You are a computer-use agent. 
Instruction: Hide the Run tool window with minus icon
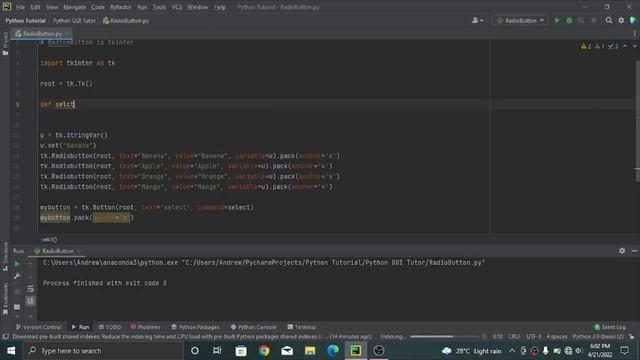(634, 251)
